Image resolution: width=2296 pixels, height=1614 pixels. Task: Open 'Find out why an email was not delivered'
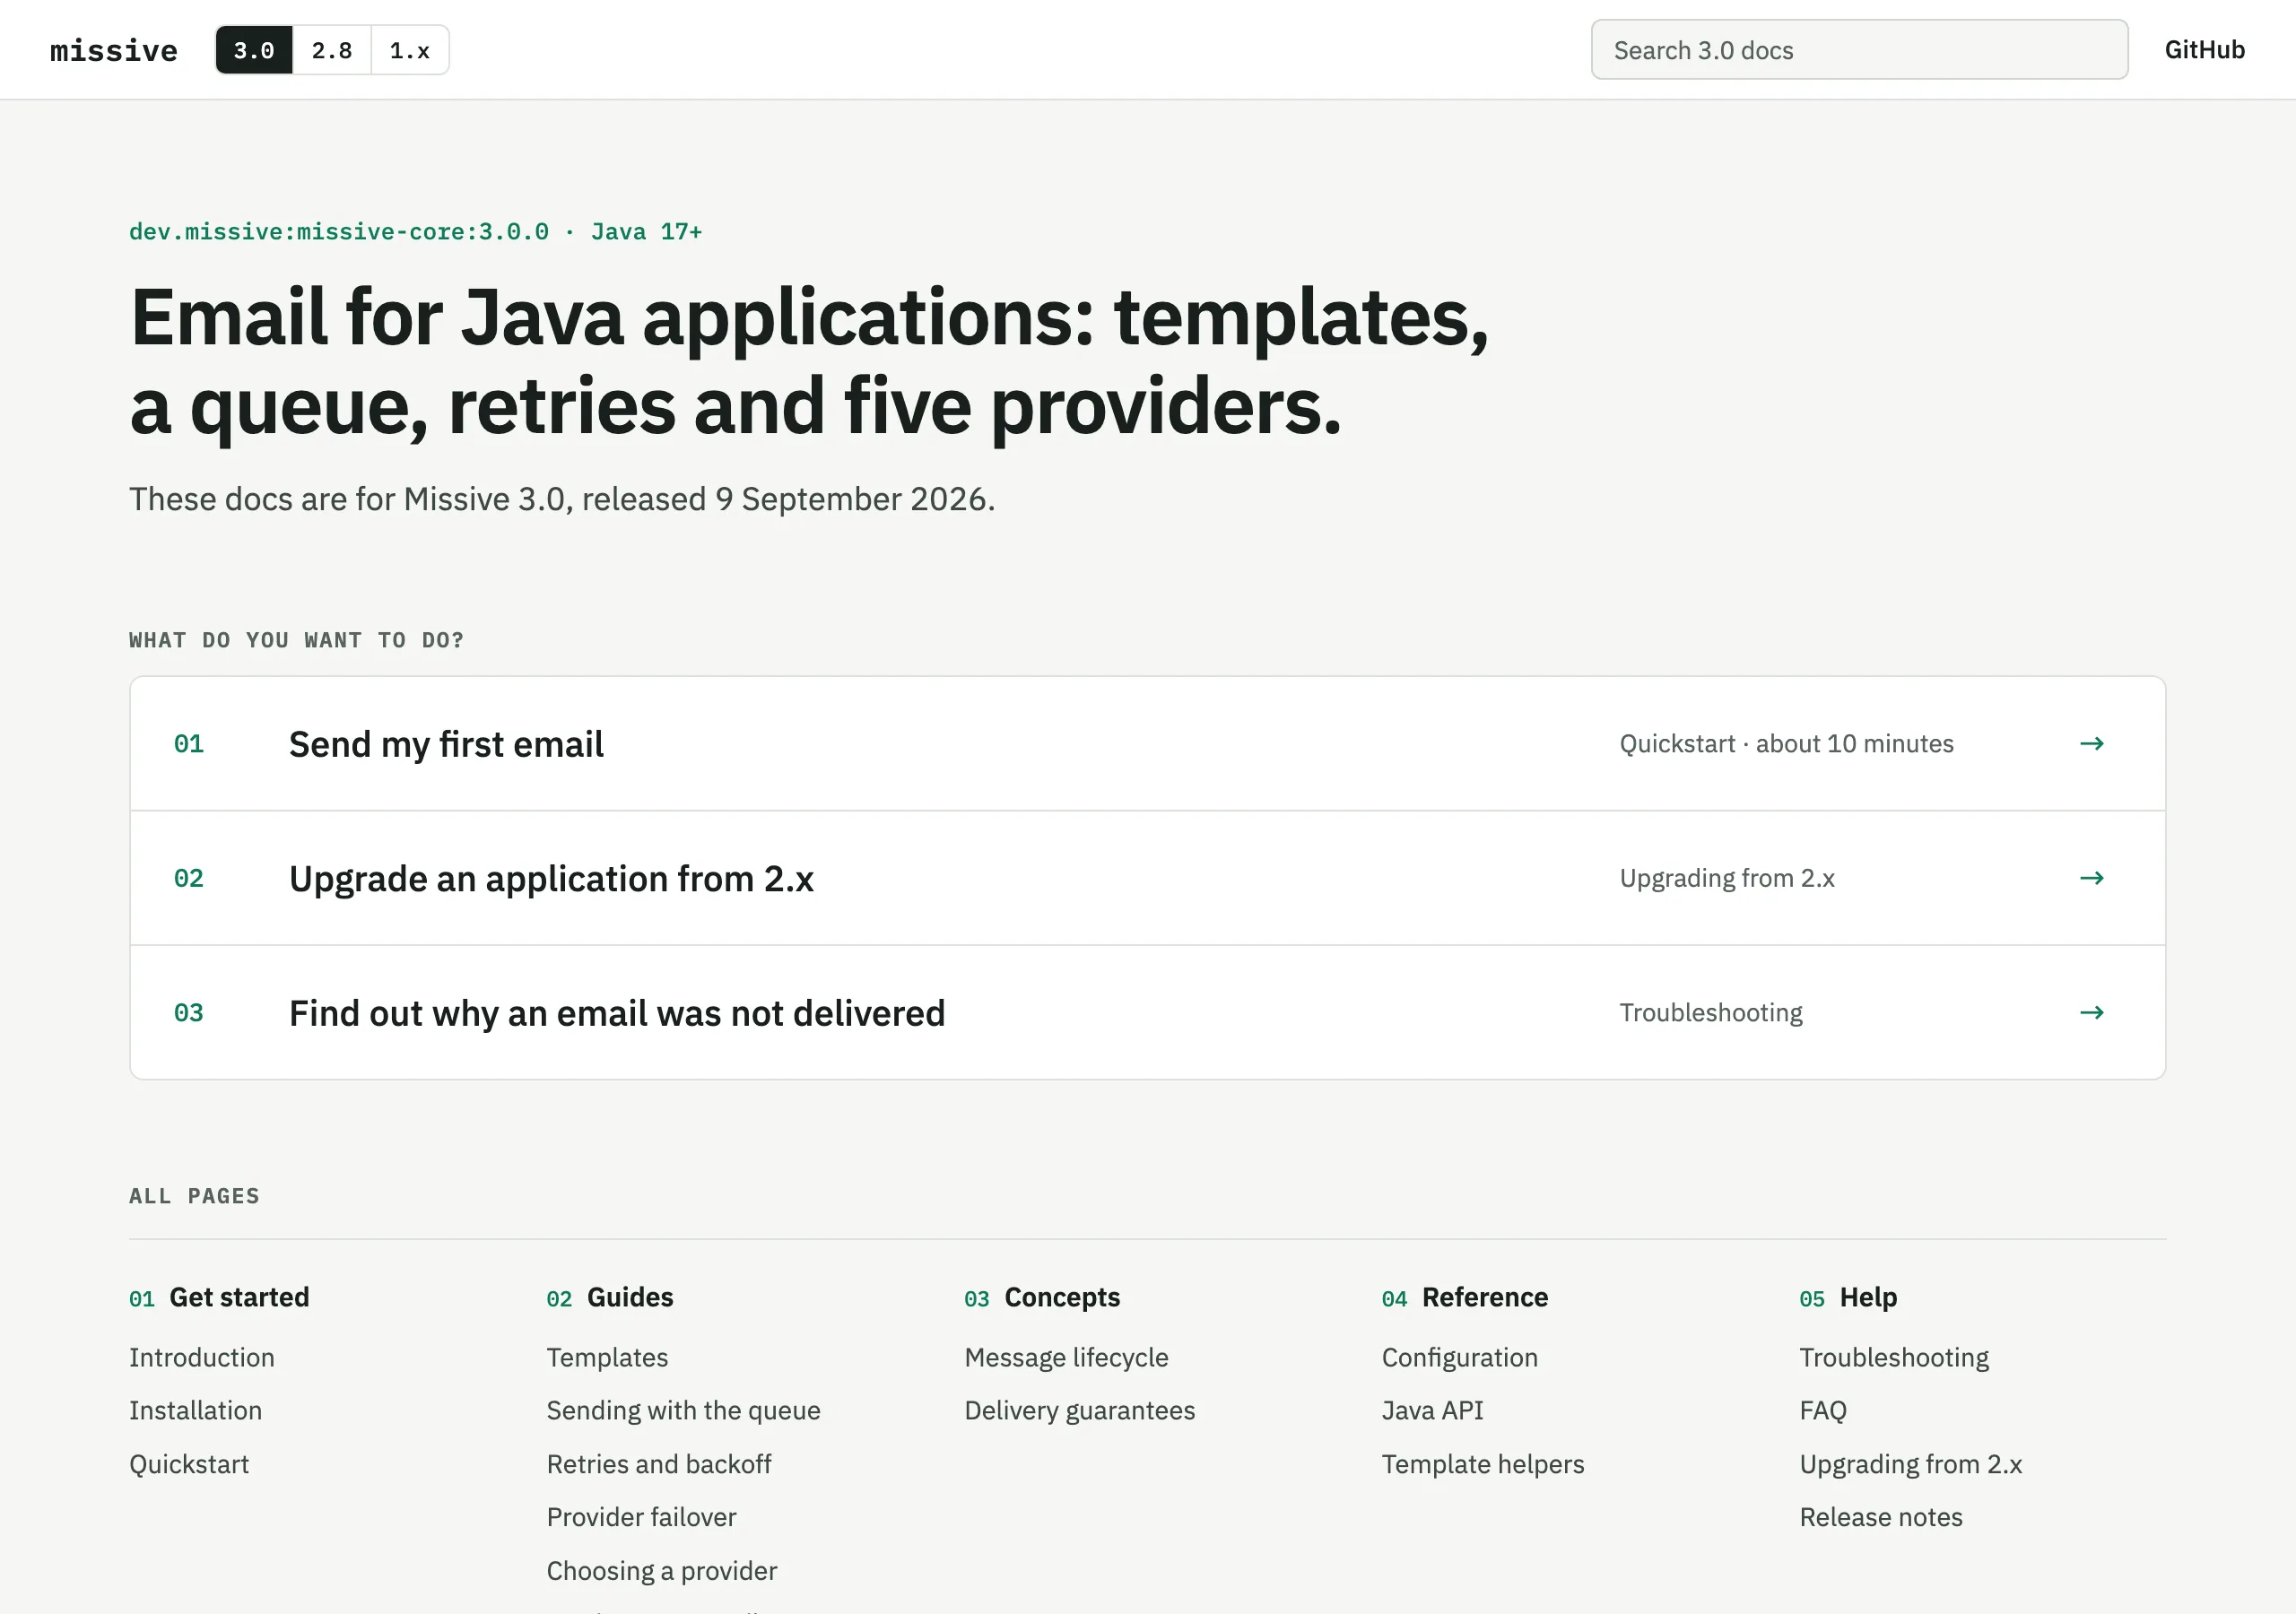(1147, 1013)
